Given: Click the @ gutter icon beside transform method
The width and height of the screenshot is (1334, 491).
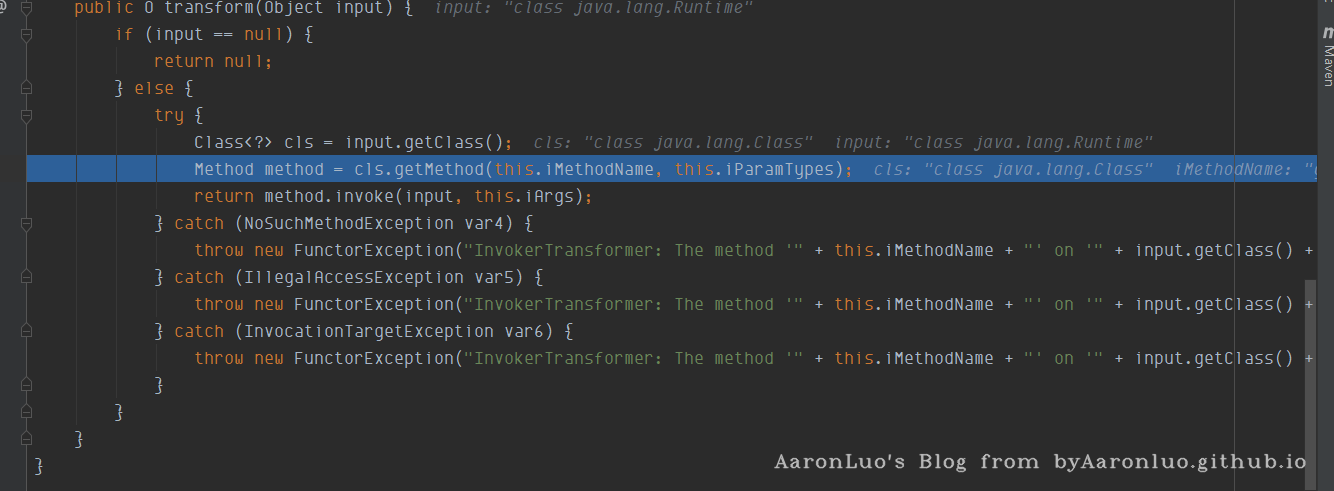Looking at the screenshot, I should [x=3, y=8].
